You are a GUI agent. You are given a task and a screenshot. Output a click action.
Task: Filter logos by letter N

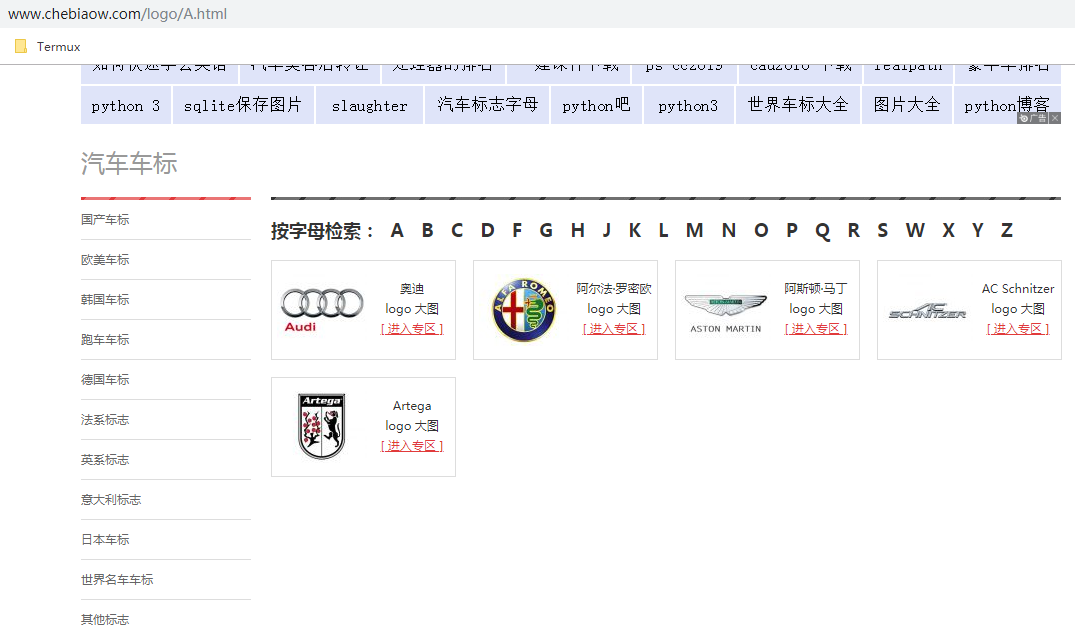point(729,230)
